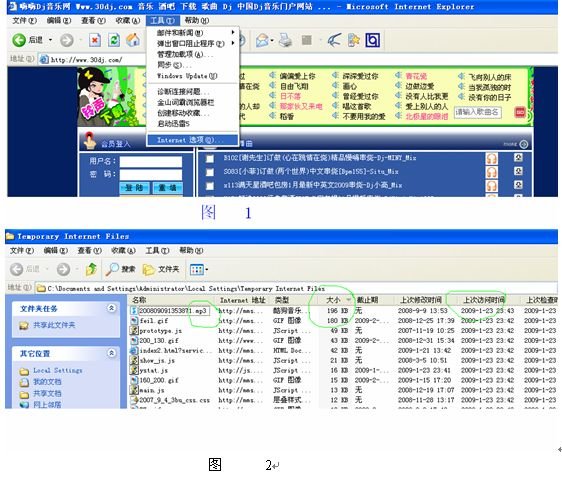562x480 pixels.
Task: Click the 上次访问时间 column header
Action: click(x=485, y=300)
